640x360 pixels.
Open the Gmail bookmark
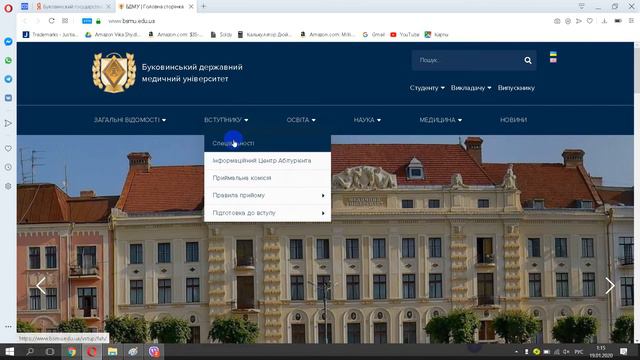point(374,35)
